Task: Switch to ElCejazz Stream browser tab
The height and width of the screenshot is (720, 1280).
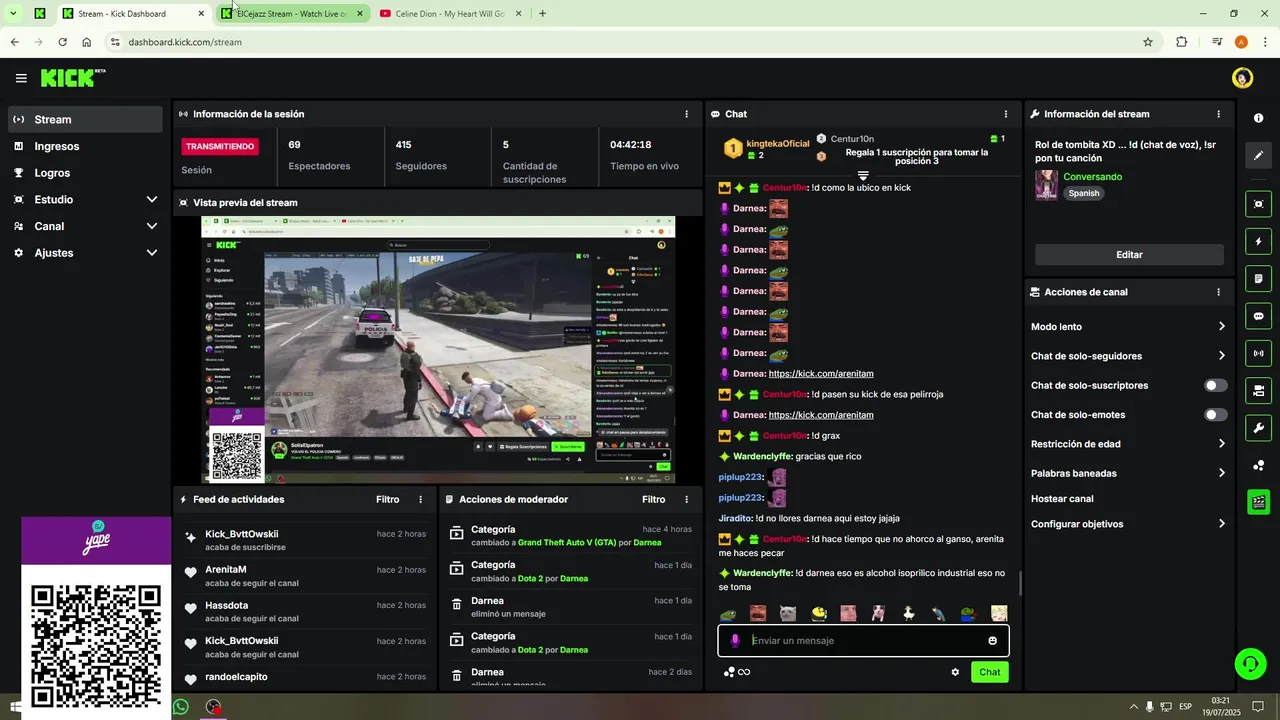Action: point(291,14)
